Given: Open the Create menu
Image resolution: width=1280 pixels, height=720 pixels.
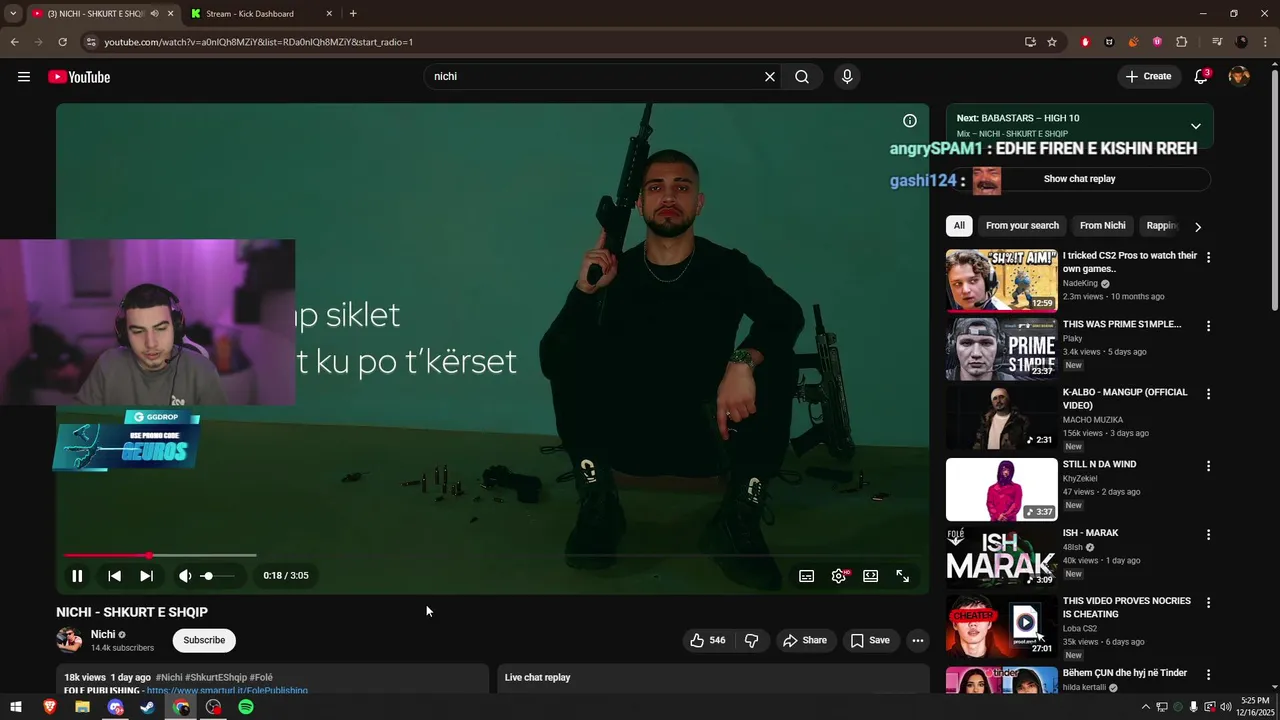Looking at the screenshot, I should (x=1148, y=77).
